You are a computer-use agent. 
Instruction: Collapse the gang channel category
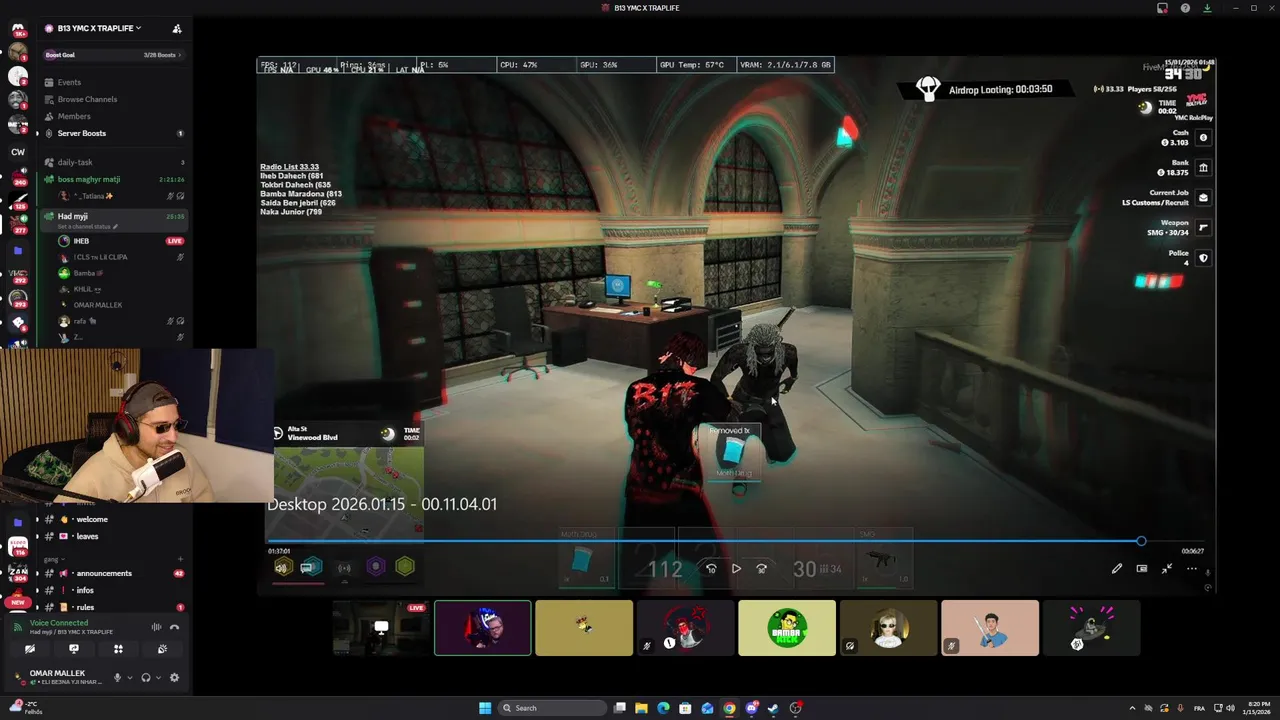pos(52,559)
